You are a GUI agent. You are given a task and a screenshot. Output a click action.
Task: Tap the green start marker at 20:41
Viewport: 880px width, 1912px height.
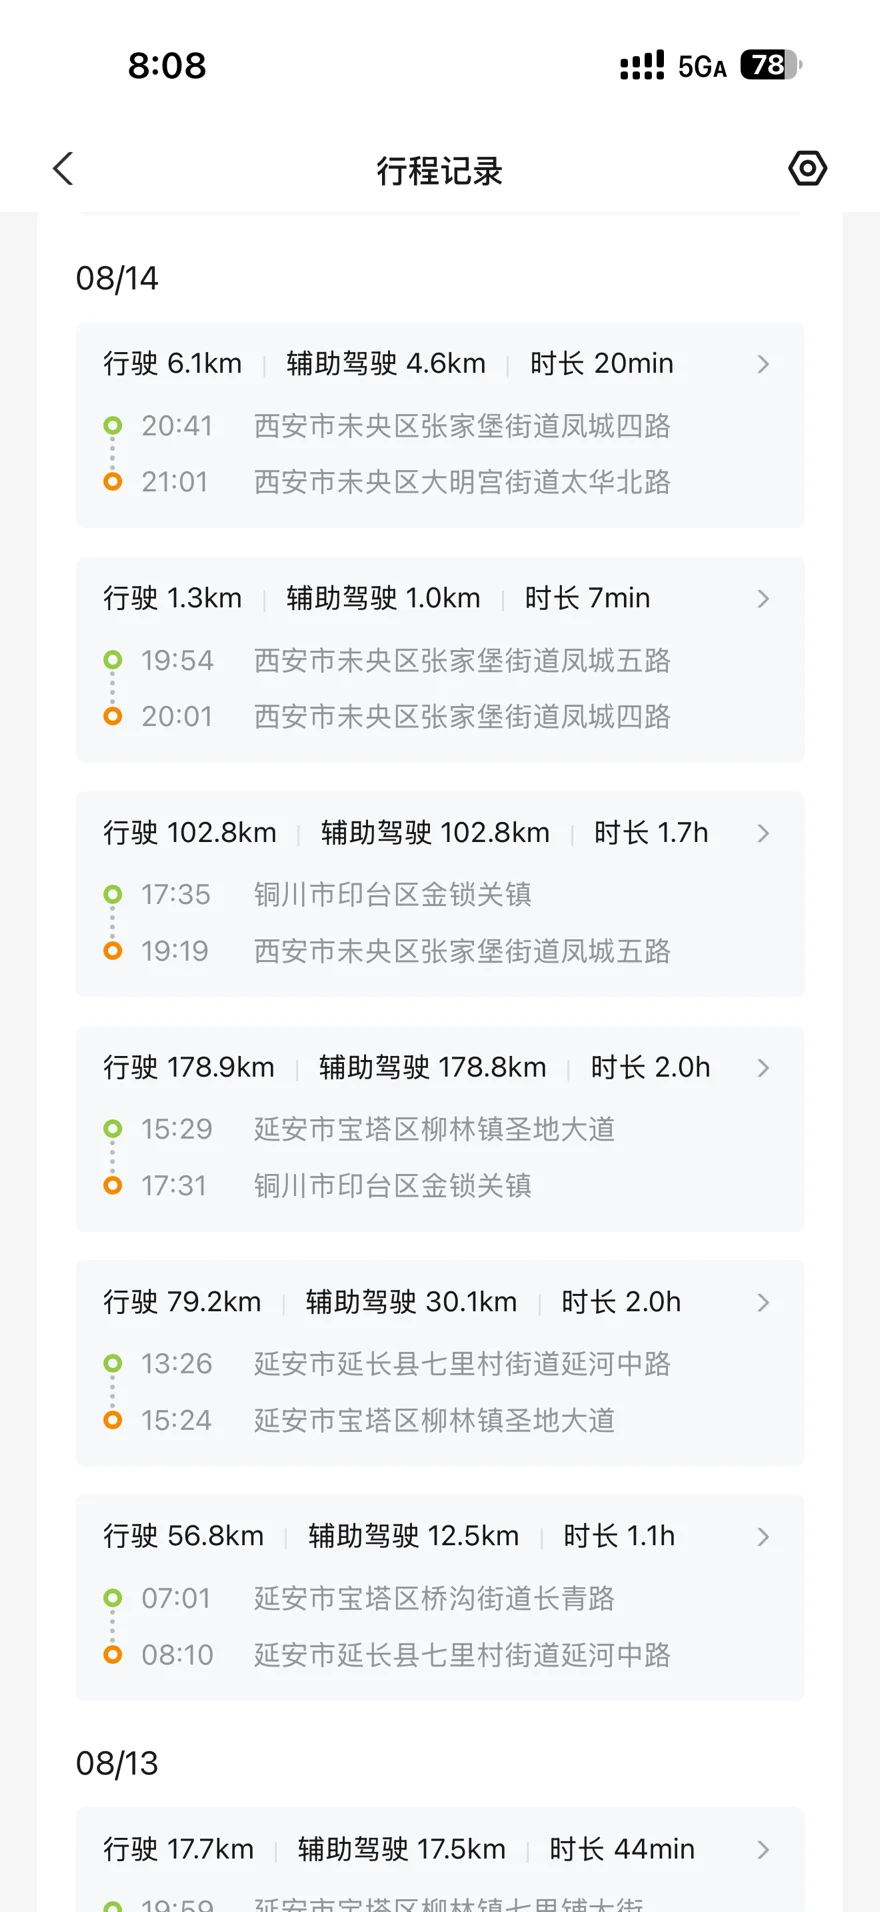tap(113, 426)
